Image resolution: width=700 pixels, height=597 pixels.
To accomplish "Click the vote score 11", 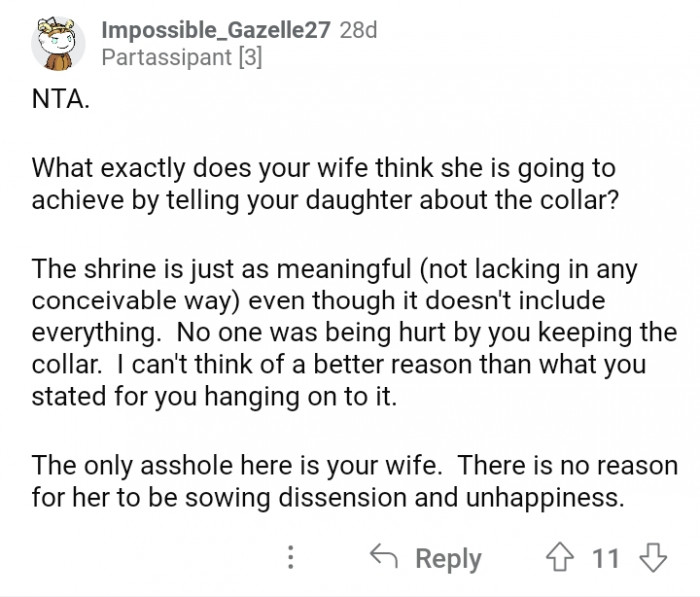I will 605,558.
